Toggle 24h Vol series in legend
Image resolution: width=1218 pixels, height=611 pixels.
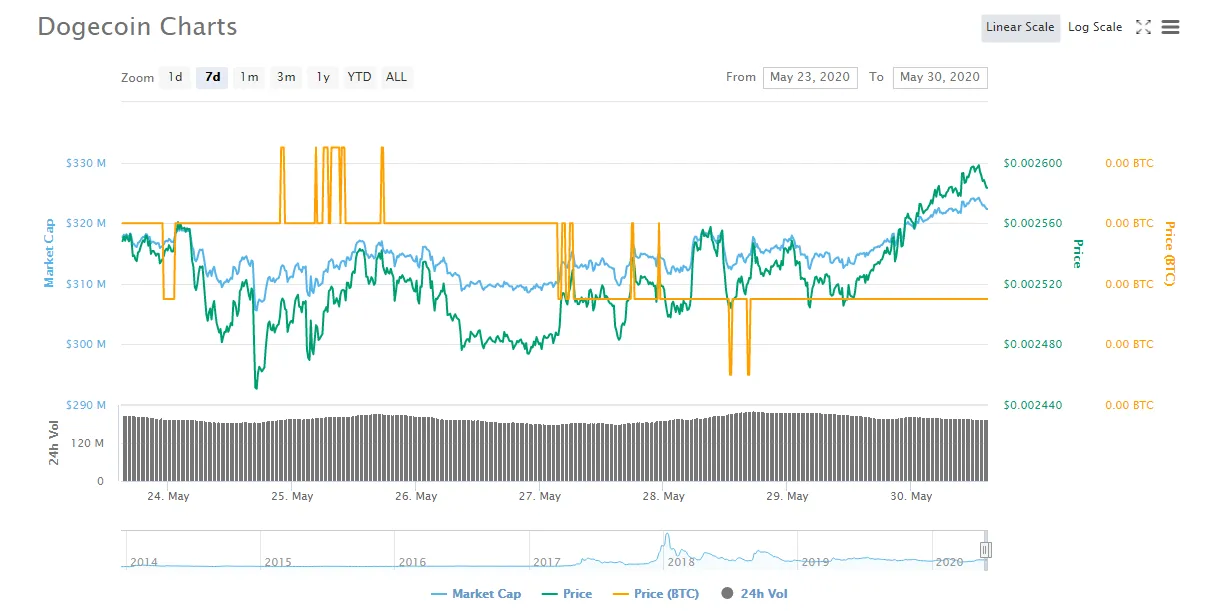pos(754,594)
